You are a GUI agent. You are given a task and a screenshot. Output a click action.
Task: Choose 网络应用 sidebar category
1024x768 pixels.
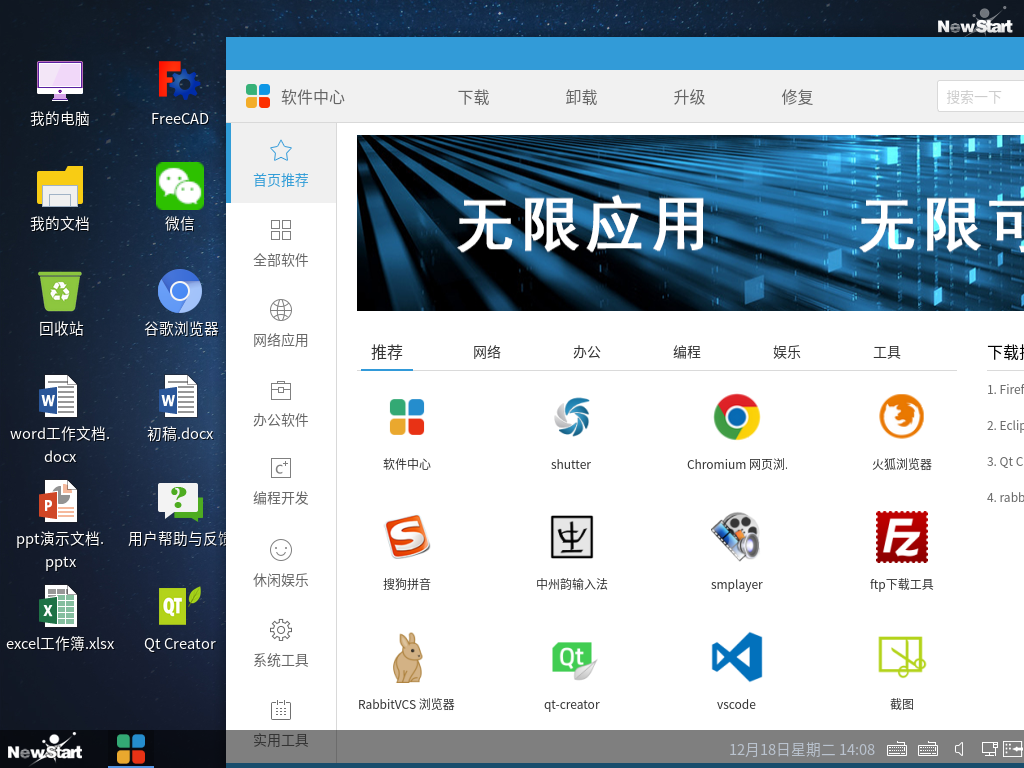pos(281,323)
